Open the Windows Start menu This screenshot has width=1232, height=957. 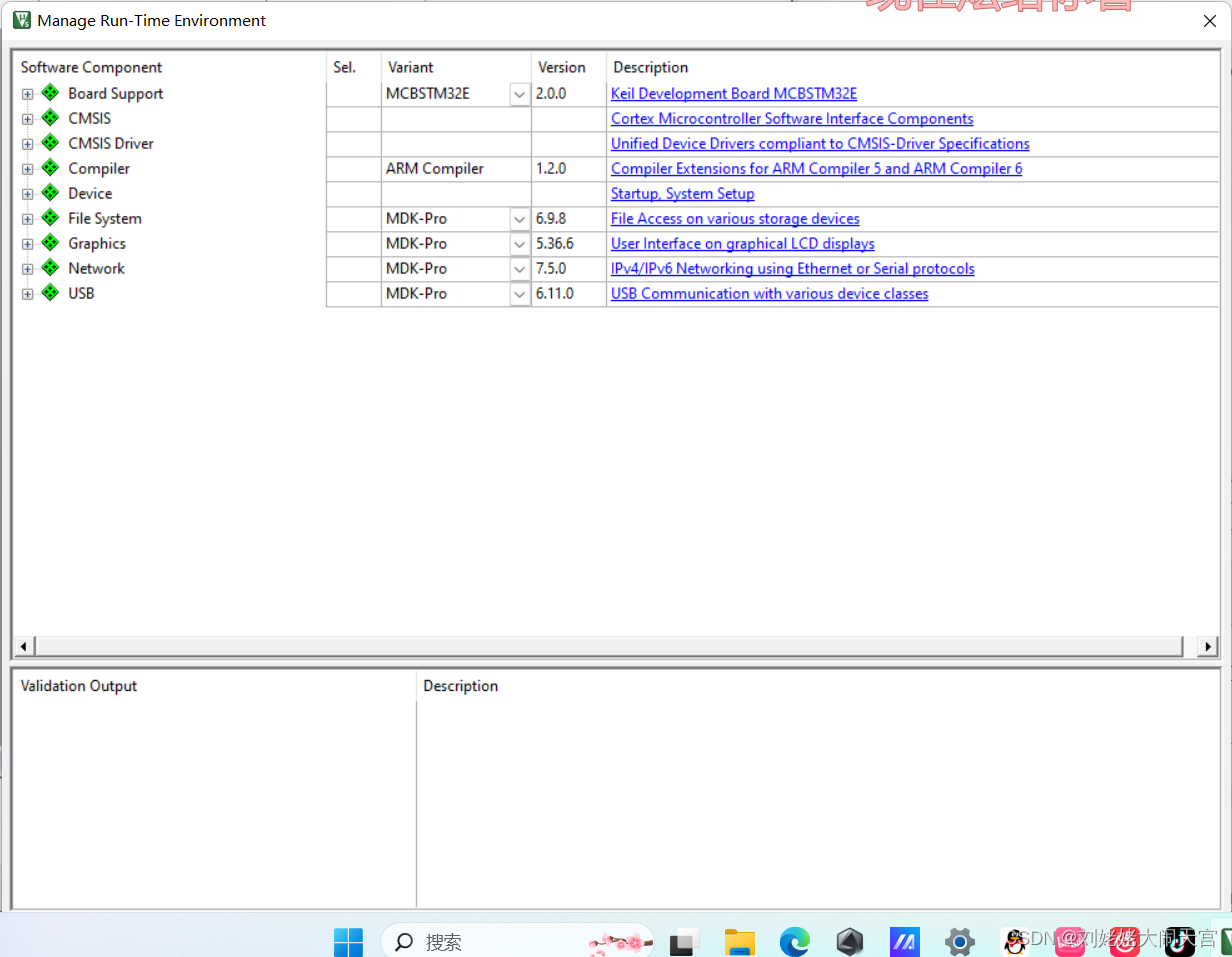tap(348, 941)
